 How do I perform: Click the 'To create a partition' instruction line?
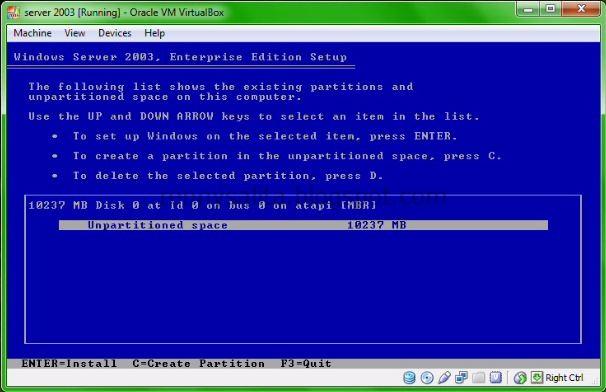tap(287, 156)
